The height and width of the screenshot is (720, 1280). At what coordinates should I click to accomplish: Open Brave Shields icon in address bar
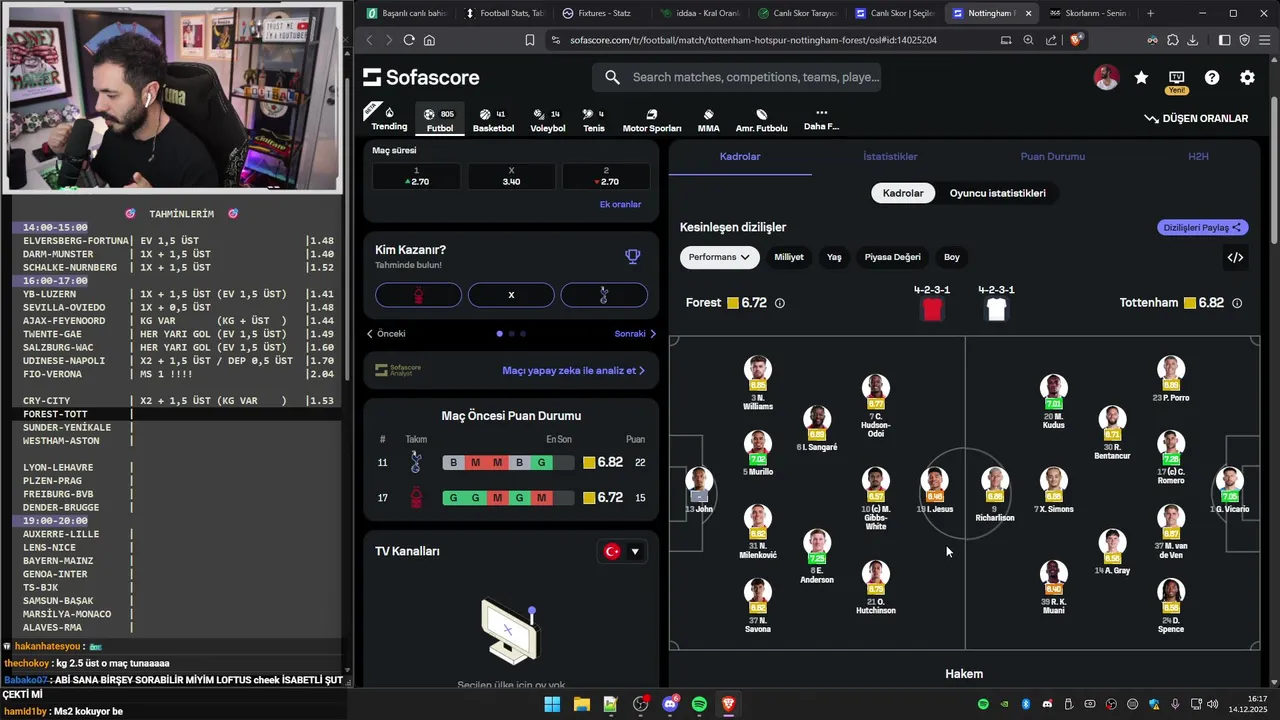(1076, 40)
